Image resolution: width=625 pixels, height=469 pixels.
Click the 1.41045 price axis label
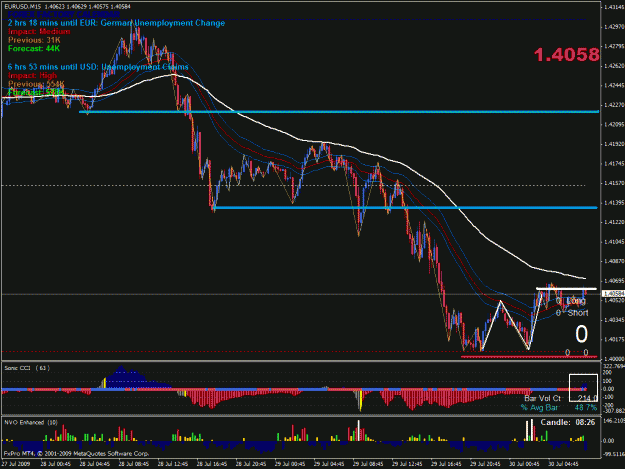click(614, 241)
